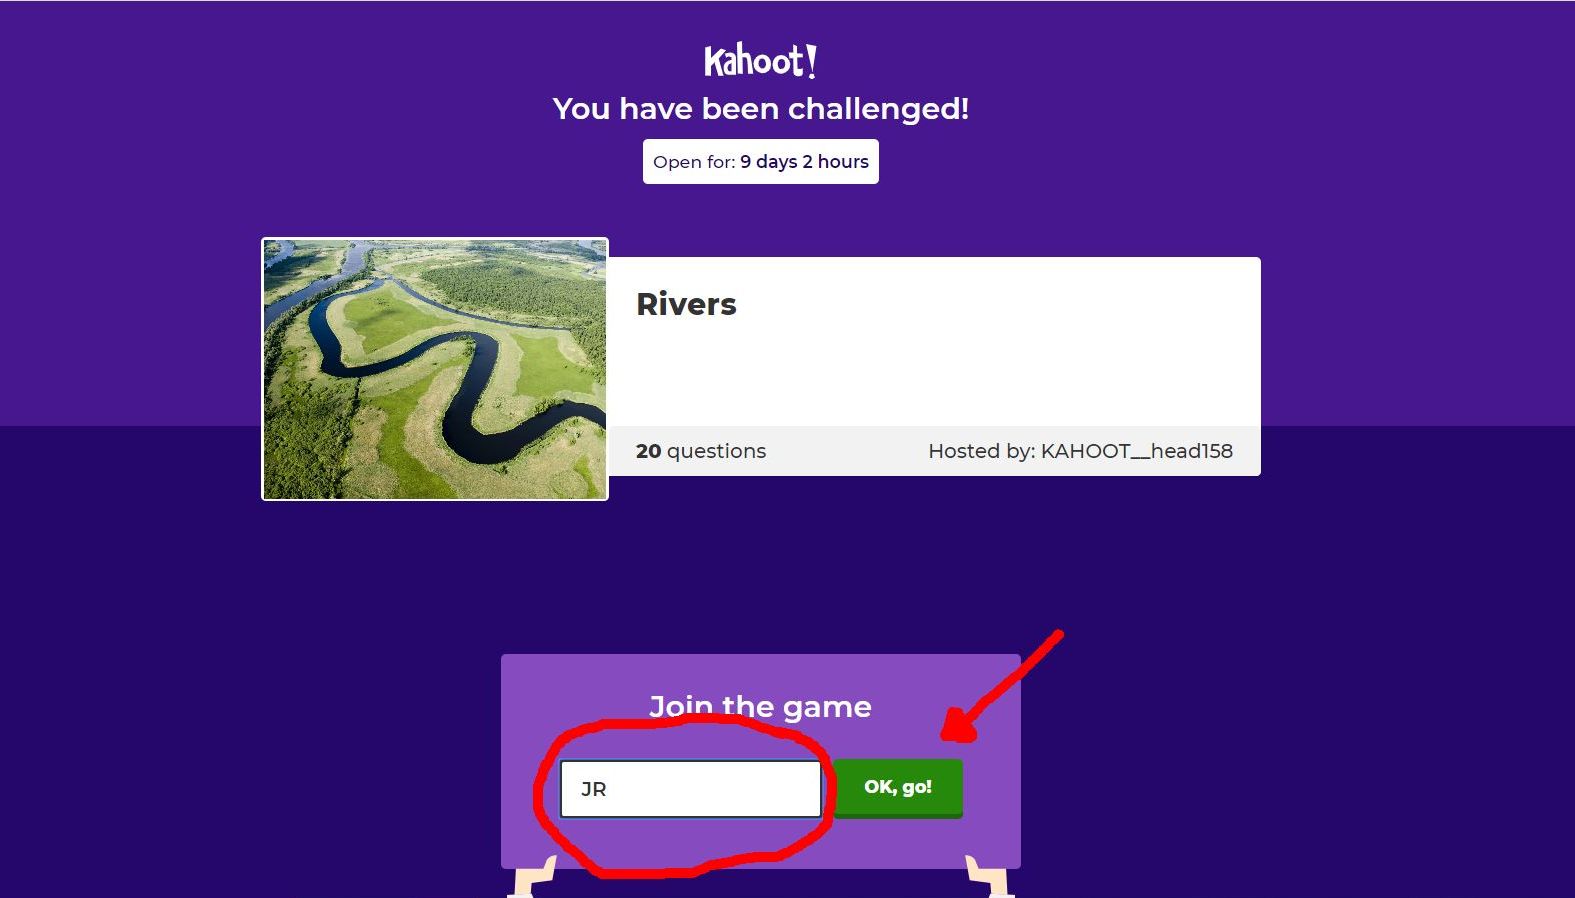Open host name KAHOOT__head158
Image resolution: width=1575 pixels, height=898 pixels.
(x=1136, y=451)
